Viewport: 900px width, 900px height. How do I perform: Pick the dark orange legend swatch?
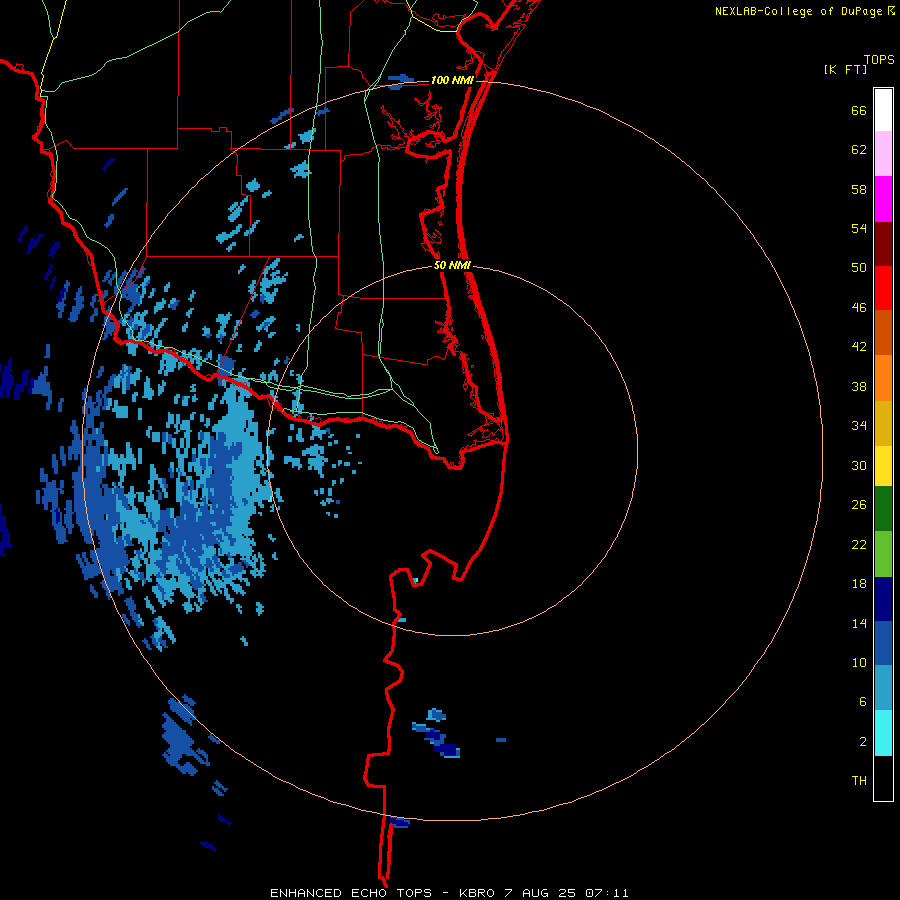coord(883,333)
